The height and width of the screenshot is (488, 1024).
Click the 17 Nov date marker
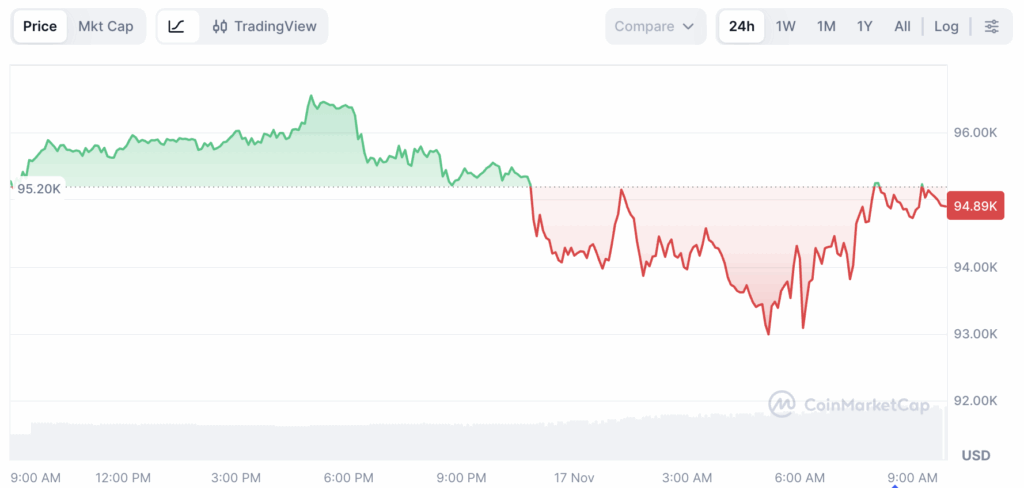(x=574, y=478)
